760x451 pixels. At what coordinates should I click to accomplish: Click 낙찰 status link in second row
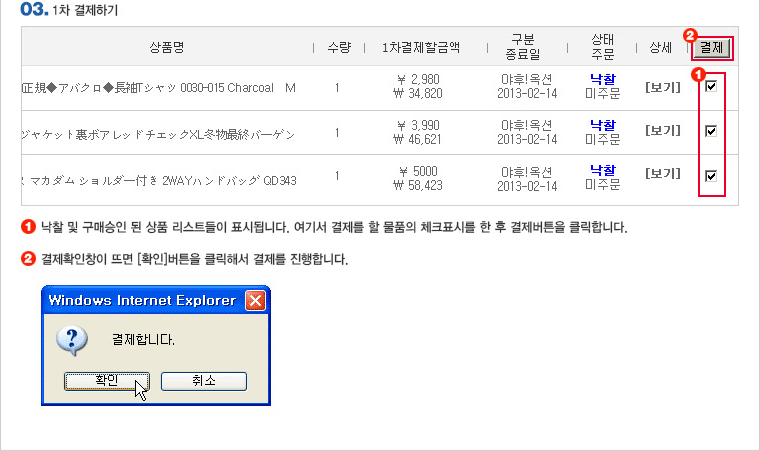click(x=602, y=124)
